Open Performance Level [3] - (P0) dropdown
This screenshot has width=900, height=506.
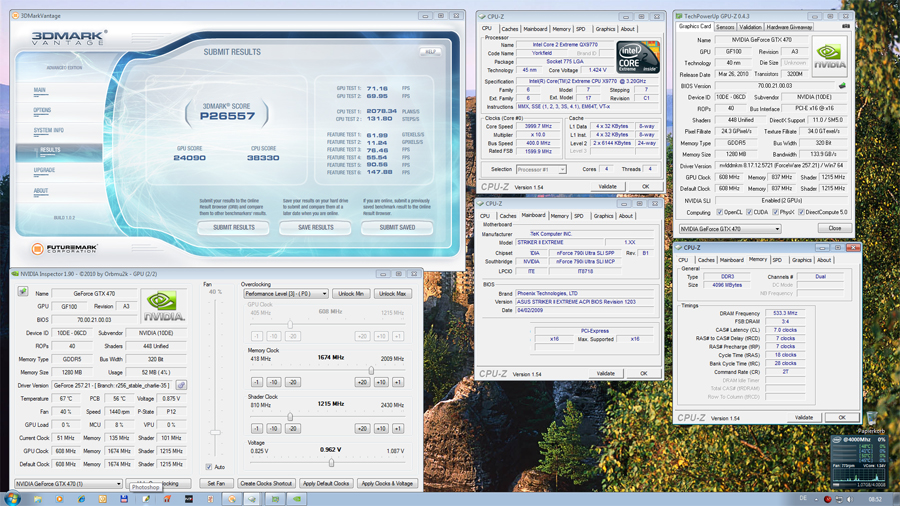coord(285,294)
